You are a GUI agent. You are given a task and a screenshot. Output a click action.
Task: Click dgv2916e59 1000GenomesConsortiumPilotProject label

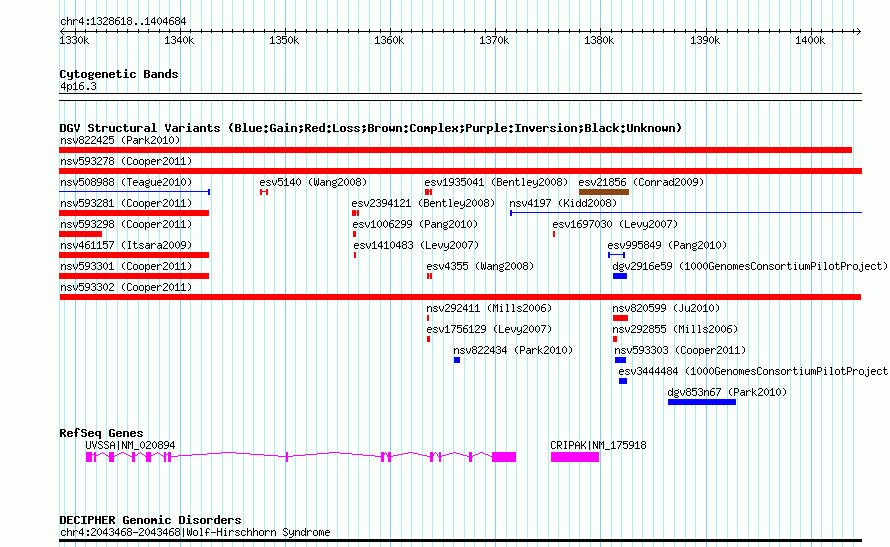pyautogui.click(x=750, y=266)
